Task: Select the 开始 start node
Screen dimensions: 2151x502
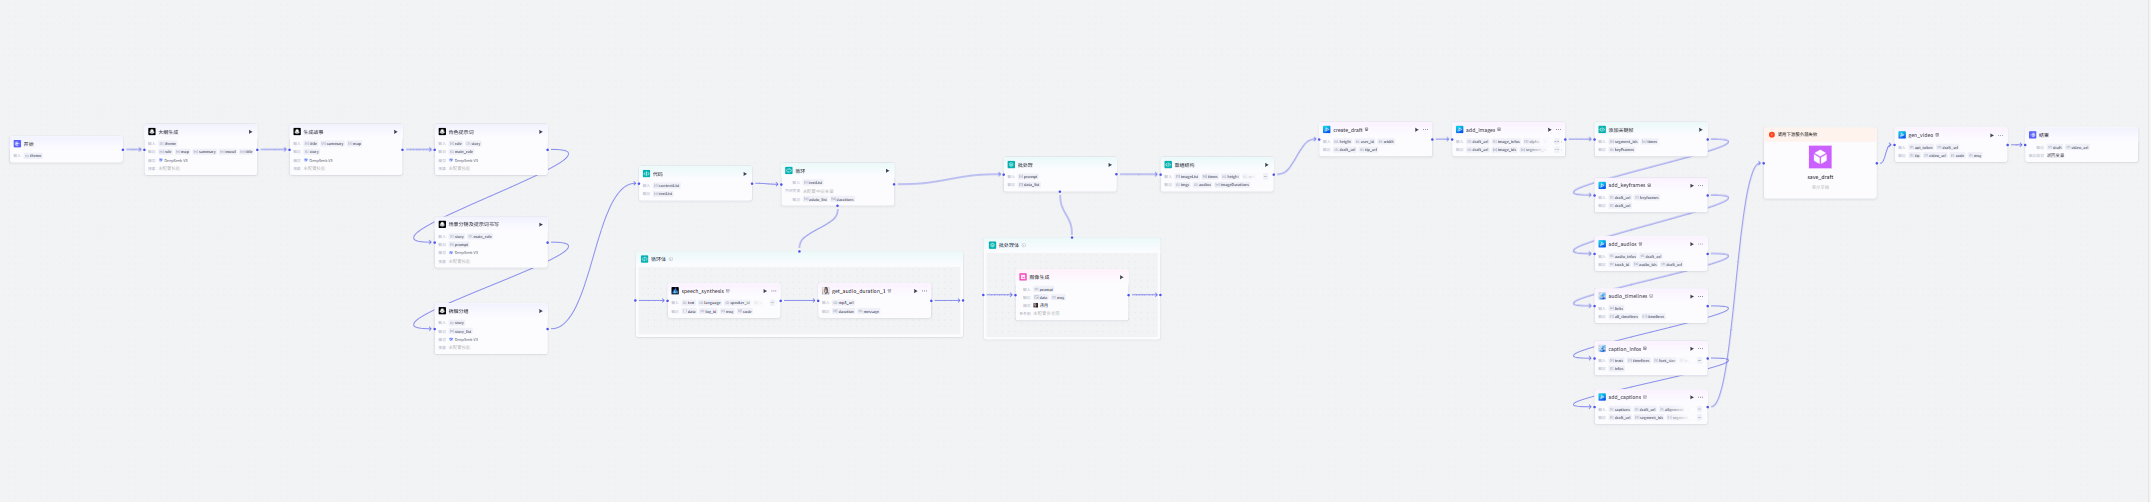Action: [28, 144]
